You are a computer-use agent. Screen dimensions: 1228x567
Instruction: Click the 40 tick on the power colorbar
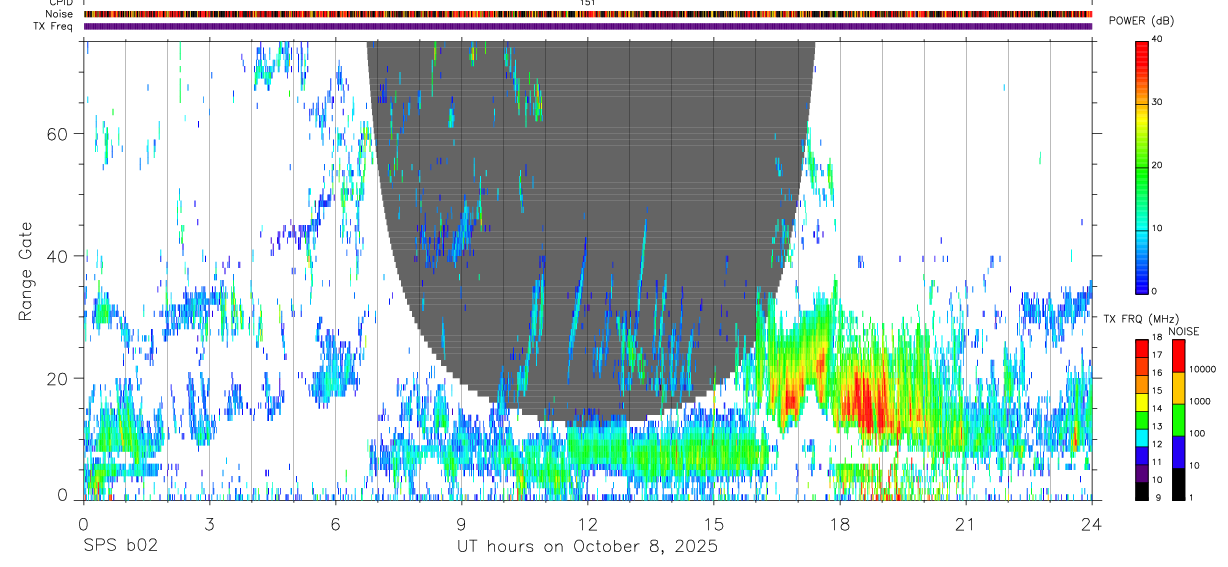(1156, 39)
